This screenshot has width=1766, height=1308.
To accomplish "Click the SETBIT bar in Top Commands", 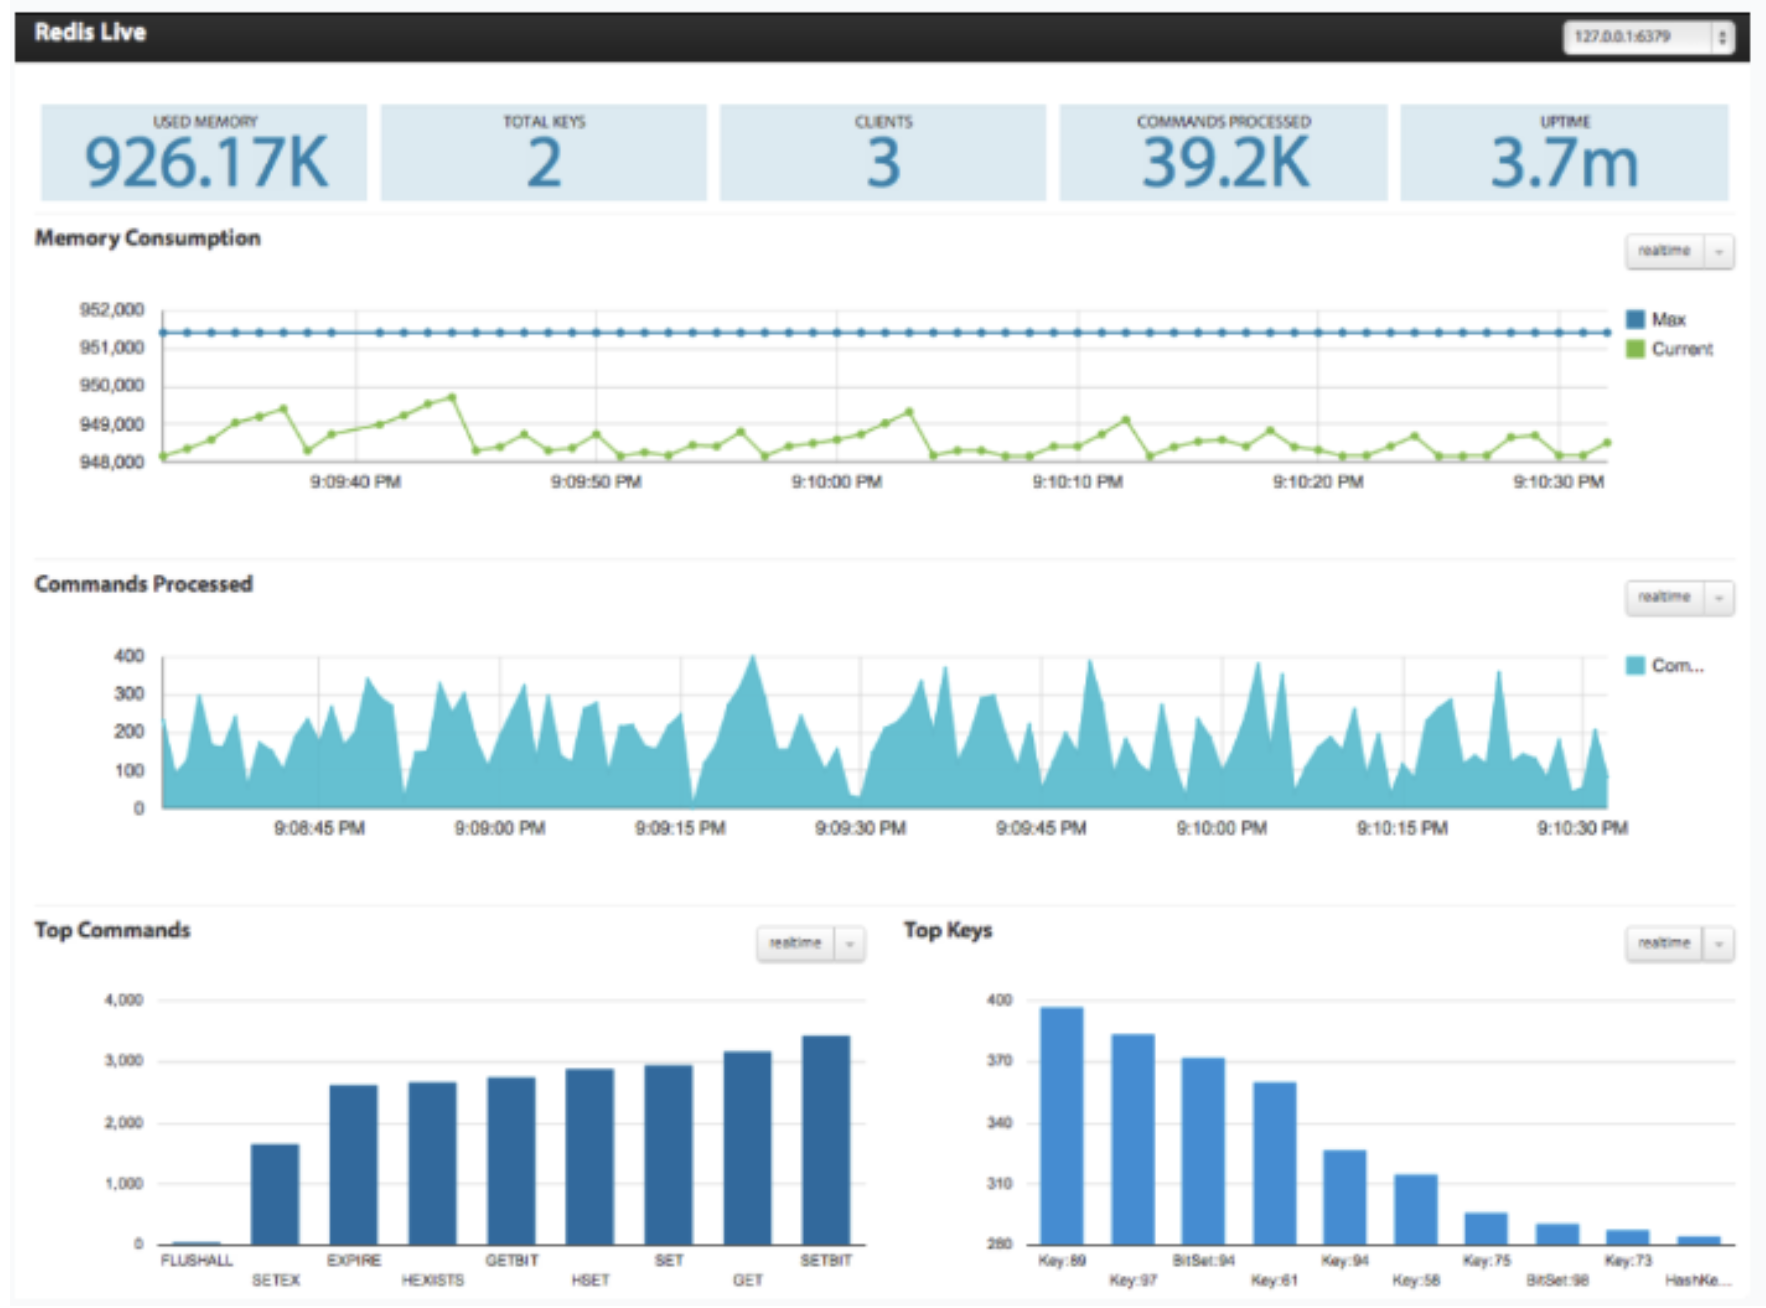I will tap(826, 1140).
